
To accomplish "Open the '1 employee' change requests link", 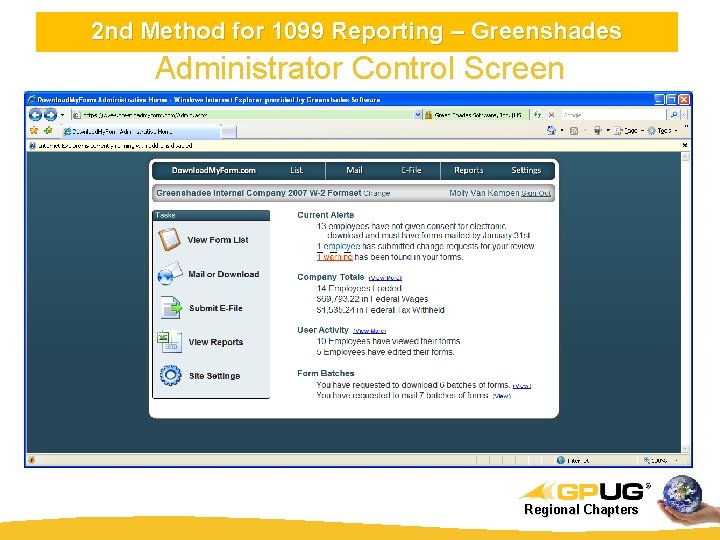I will pyautogui.click(x=338, y=246).
